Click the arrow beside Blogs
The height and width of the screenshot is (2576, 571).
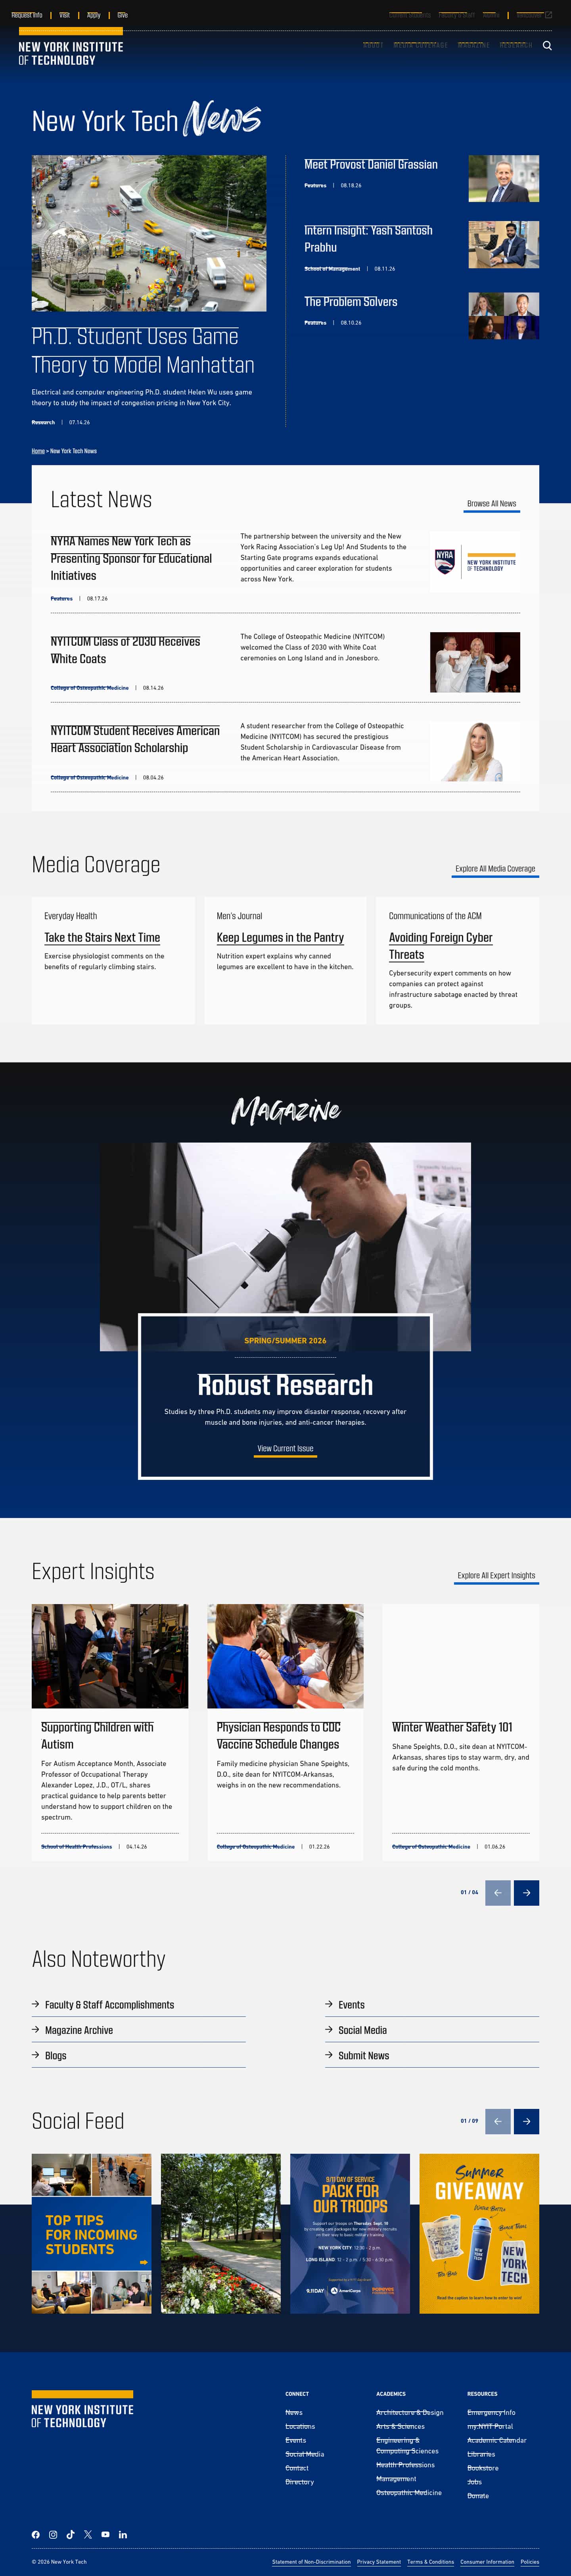tap(36, 2055)
